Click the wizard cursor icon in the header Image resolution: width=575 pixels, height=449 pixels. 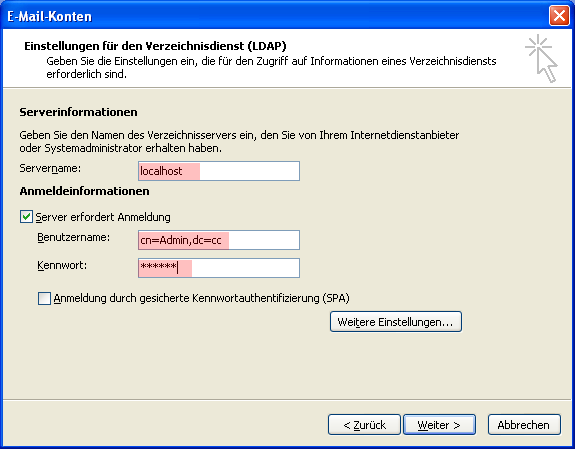542,58
